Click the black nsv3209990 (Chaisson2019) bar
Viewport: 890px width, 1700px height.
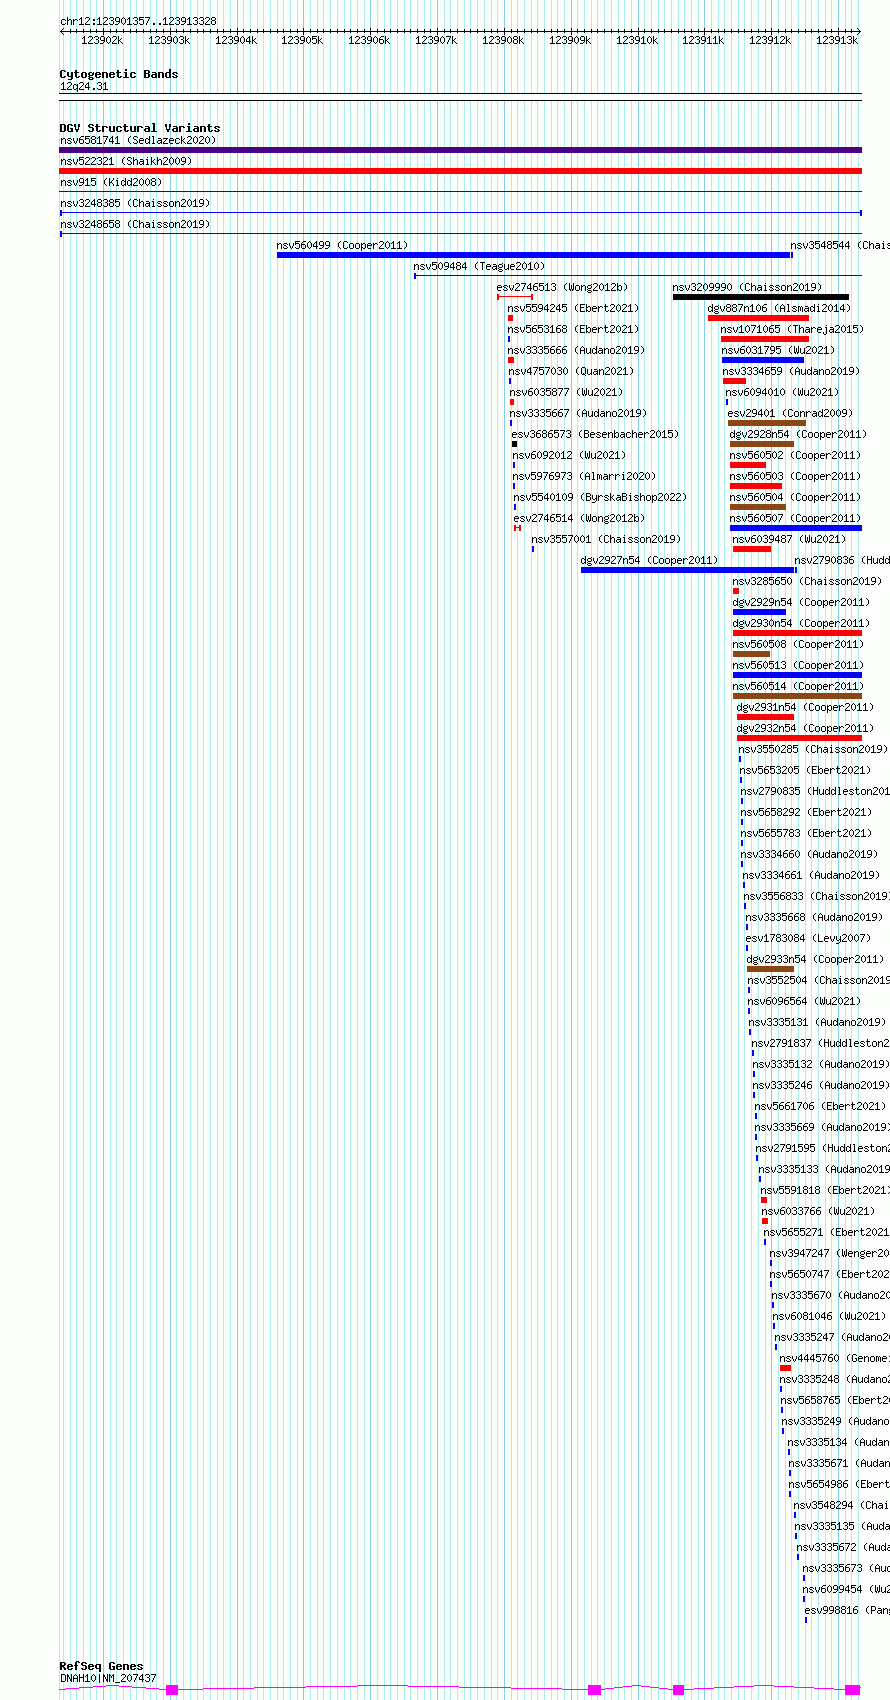click(761, 297)
